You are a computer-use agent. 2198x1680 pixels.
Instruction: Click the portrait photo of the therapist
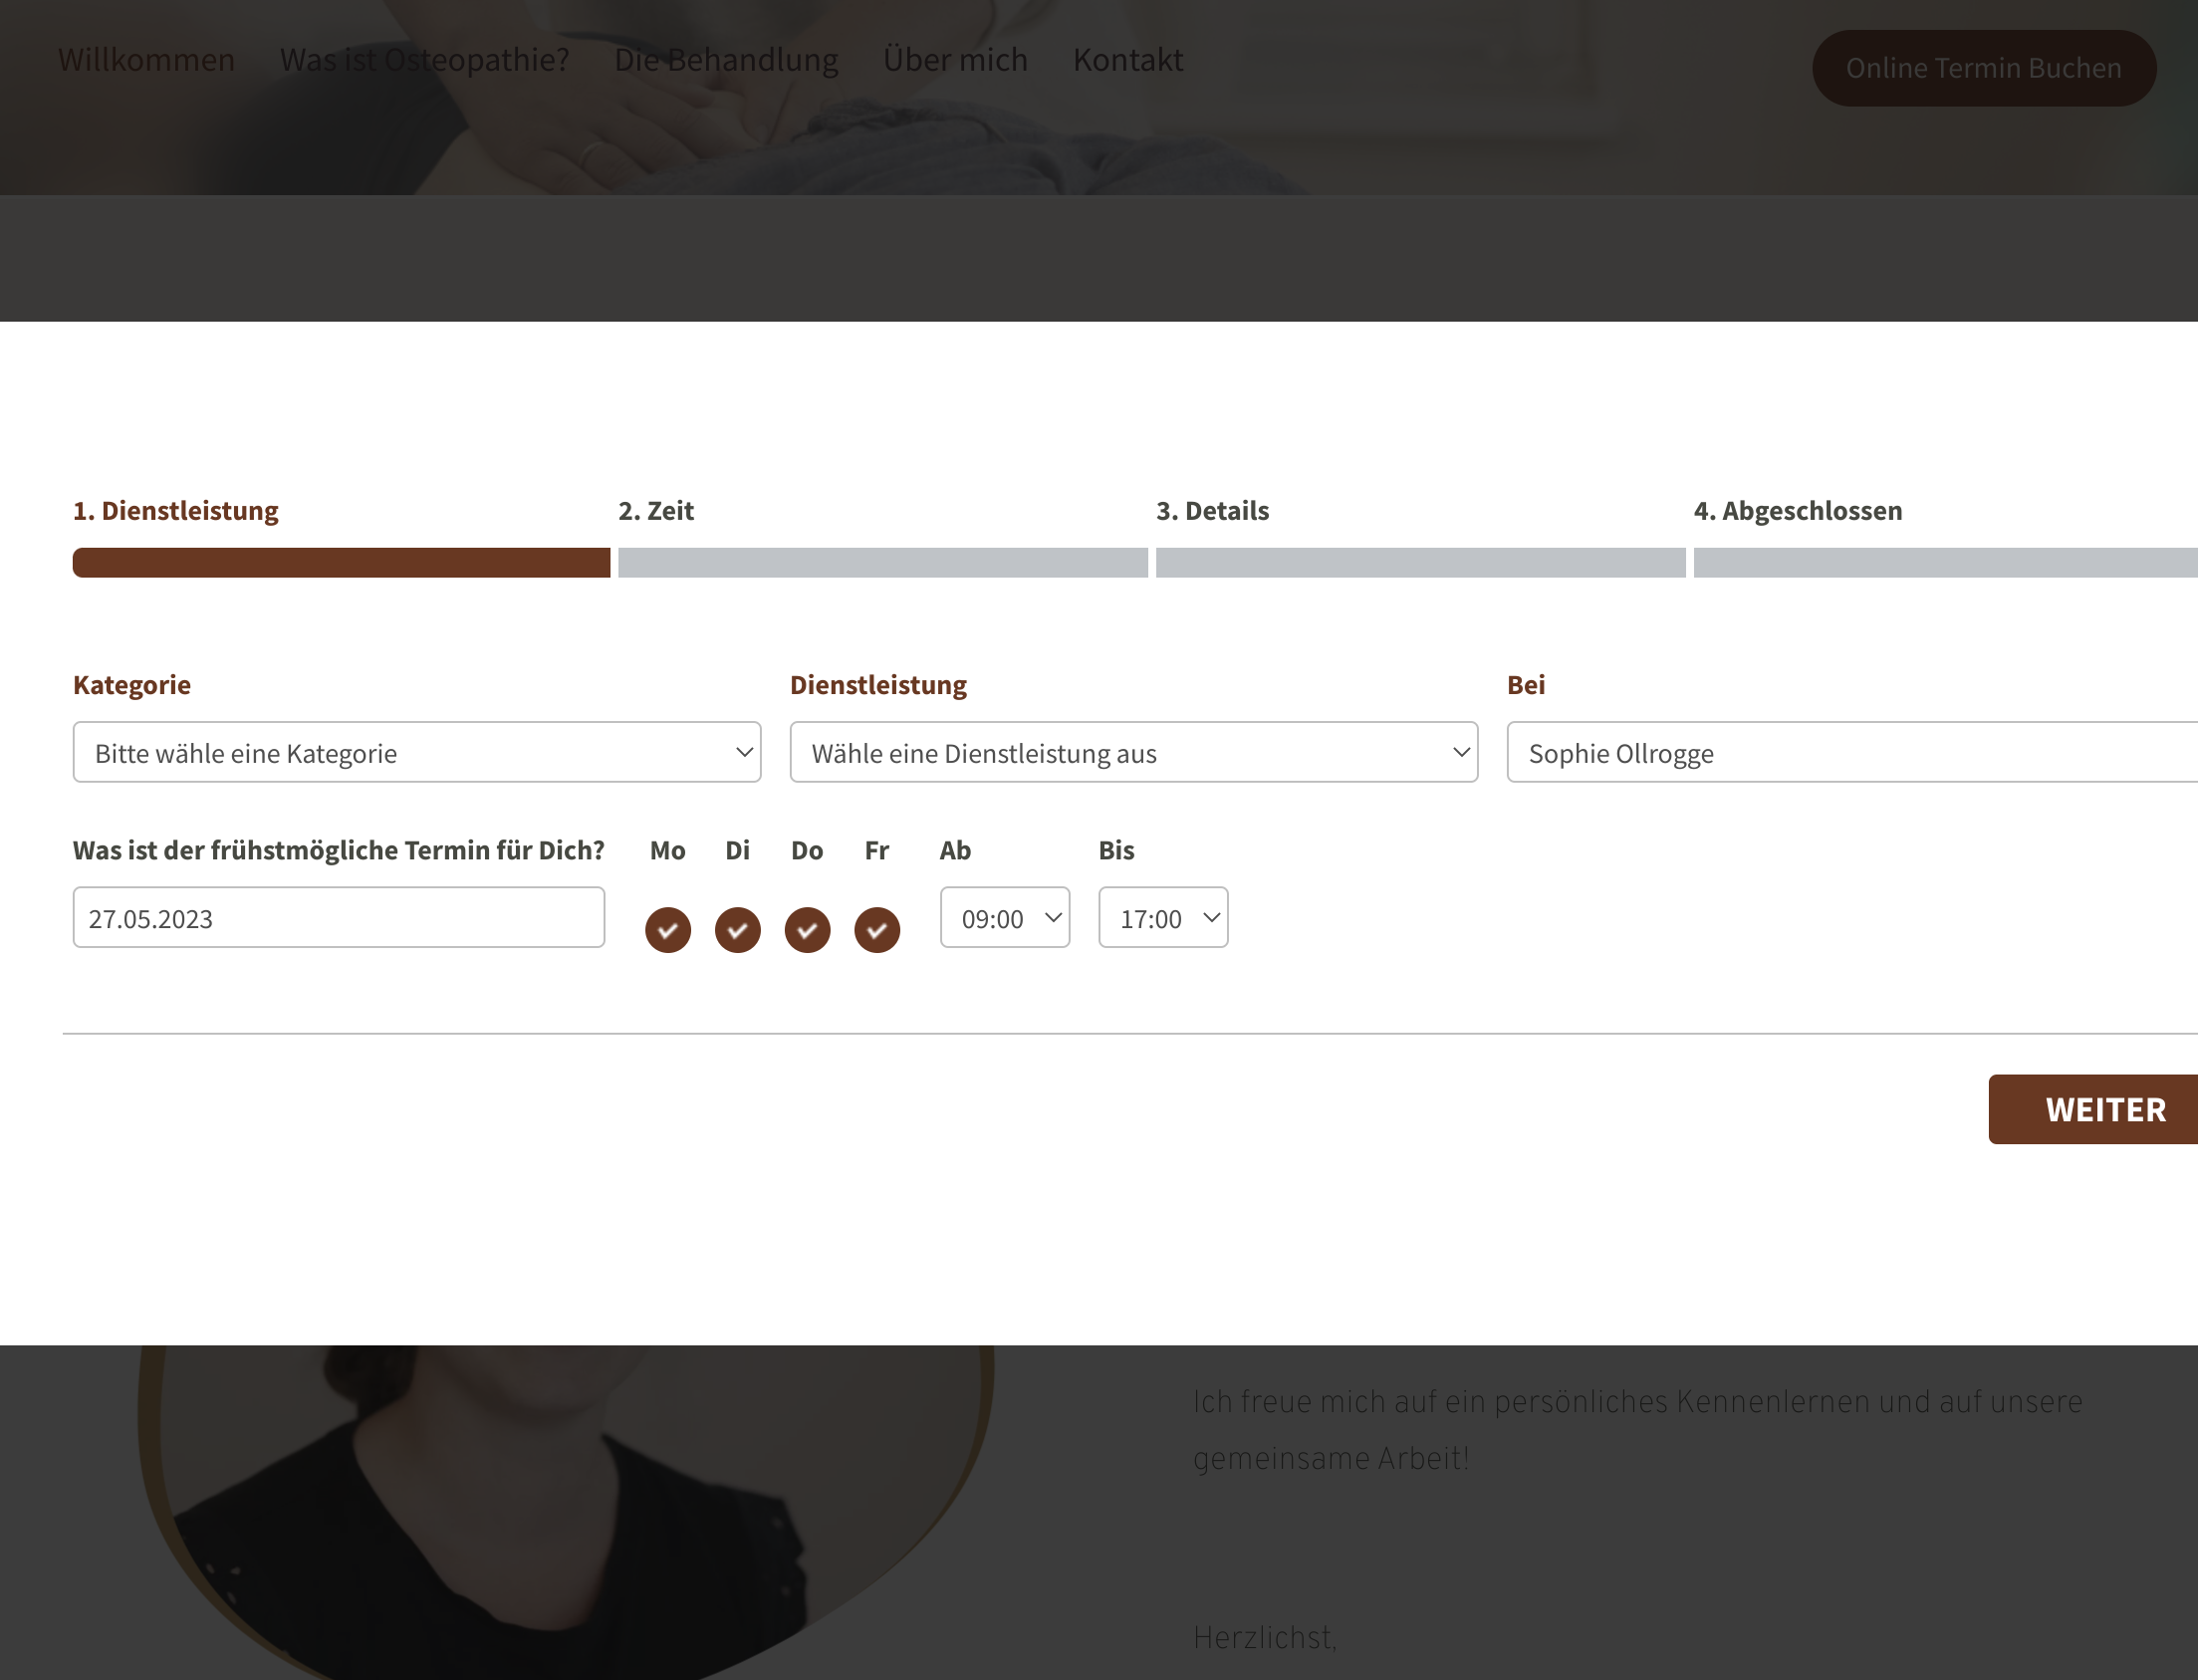(566, 1512)
